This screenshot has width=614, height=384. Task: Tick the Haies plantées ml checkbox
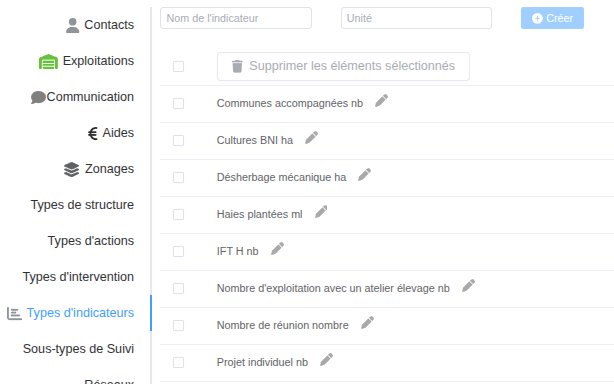tap(179, 215)
